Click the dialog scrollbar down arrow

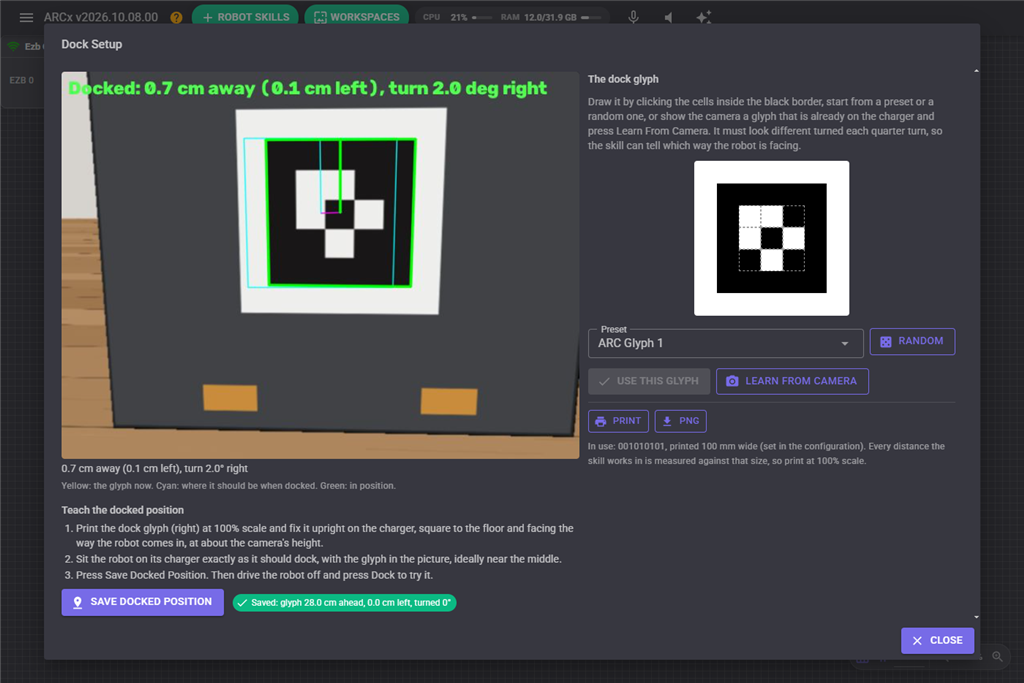(x=976, y=616)
